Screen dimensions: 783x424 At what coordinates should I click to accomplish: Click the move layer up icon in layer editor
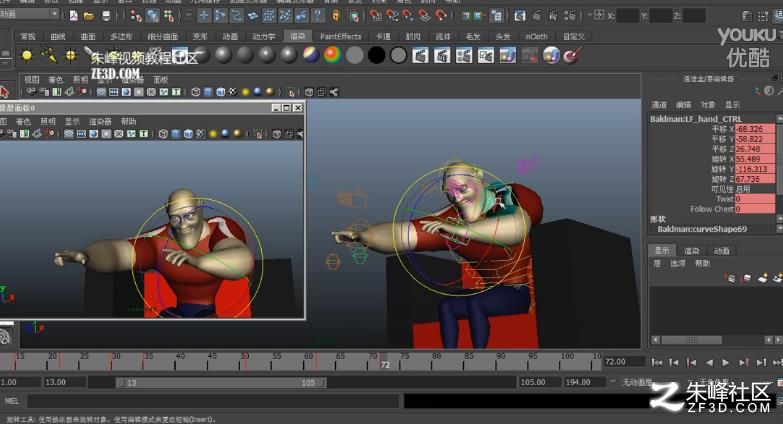[731, 278]
